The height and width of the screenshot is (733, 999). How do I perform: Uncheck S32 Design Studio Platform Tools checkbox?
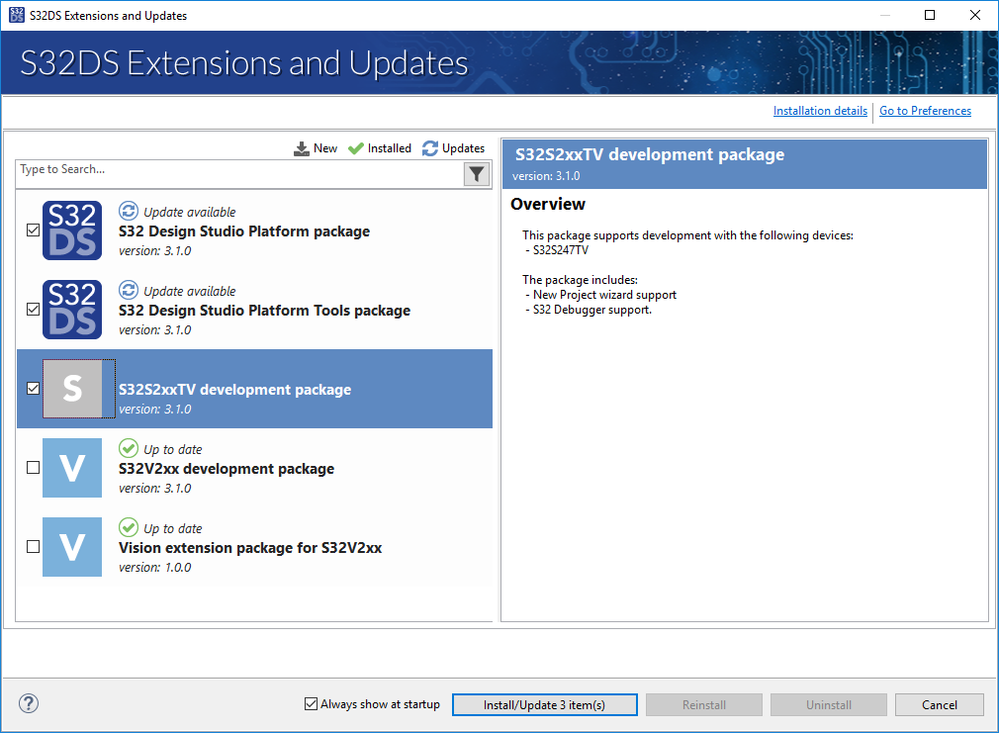[33, 309]
